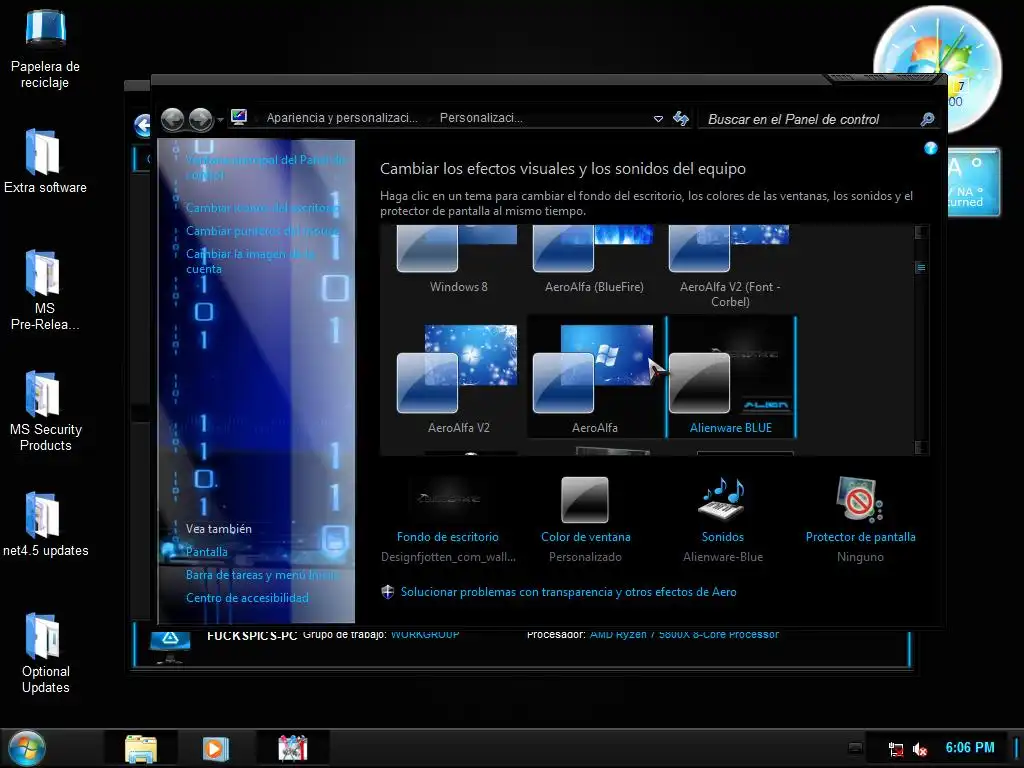
Task: Click the taskbar clock showing 6:06 PM
Action: point(970,748)
